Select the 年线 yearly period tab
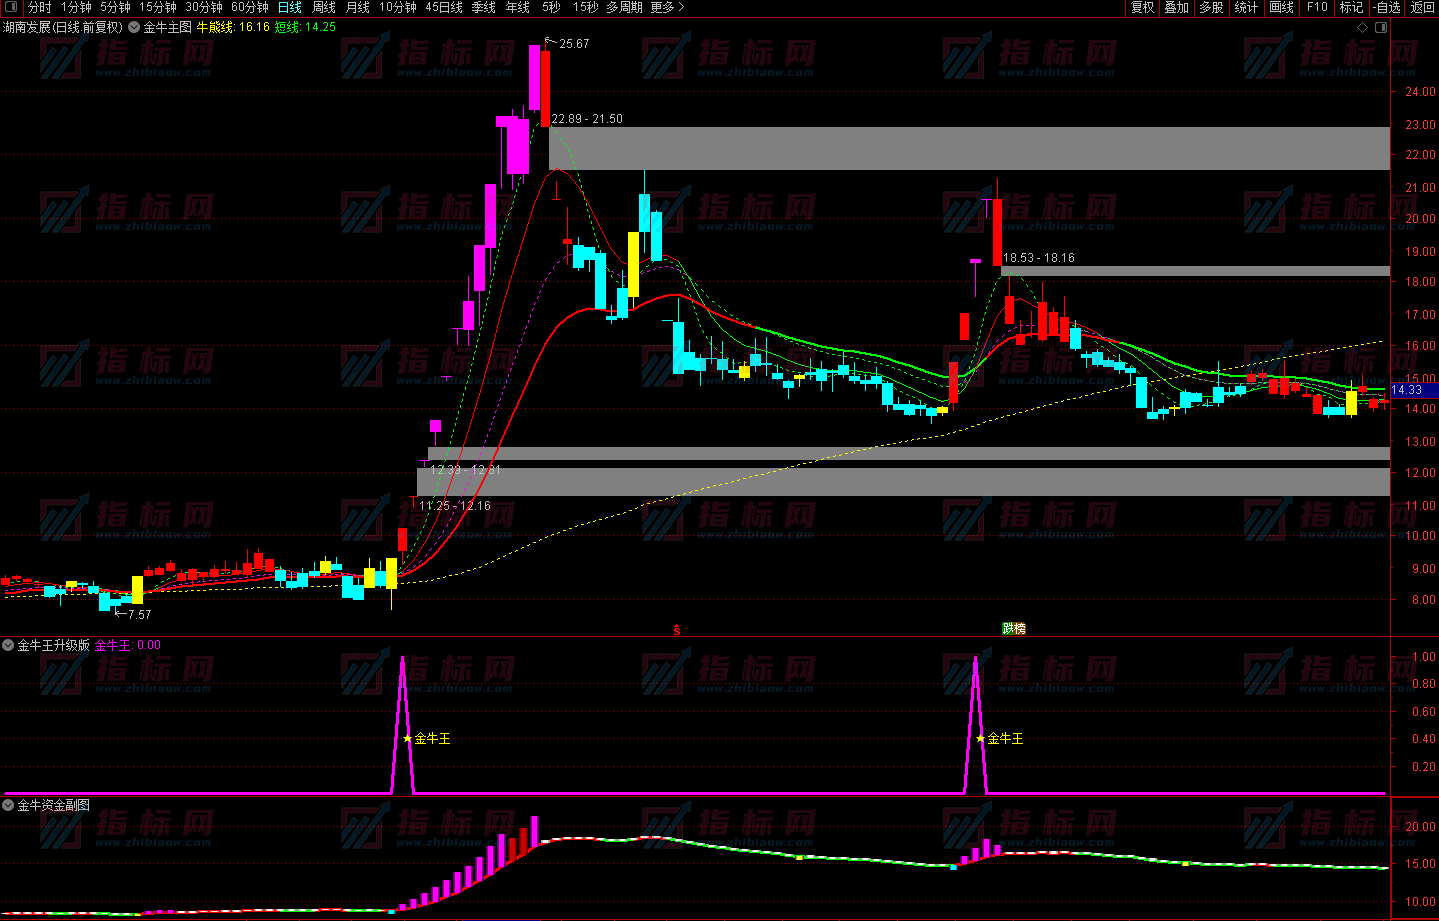Screen dimensions: 1439x921 click(518, 7)
